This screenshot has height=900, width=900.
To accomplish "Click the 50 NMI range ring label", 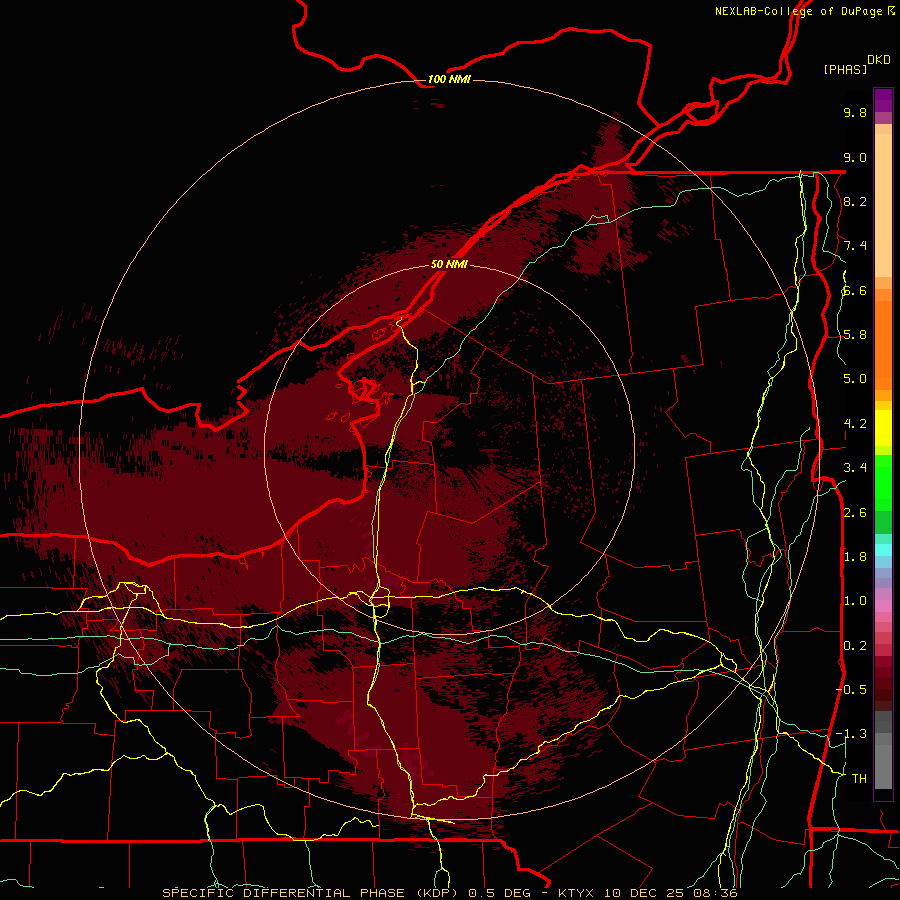I will coord(449,264).
